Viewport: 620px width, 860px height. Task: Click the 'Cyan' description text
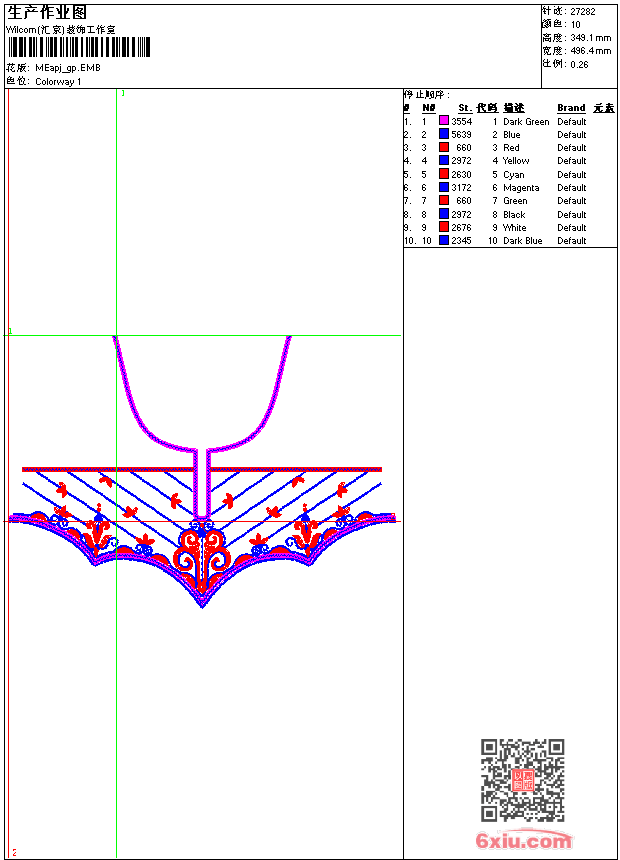click(x=514, y=174)
